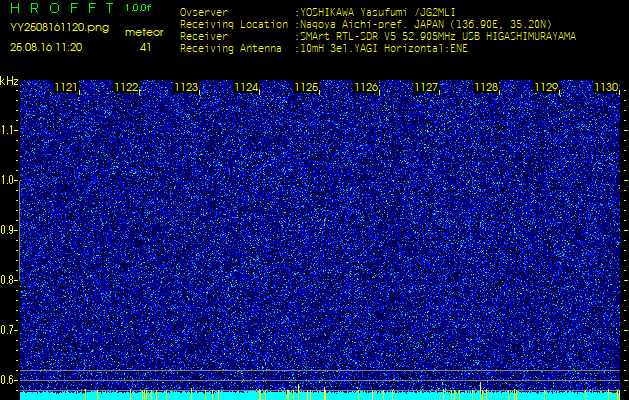Click the Receiving Antenna label
Image resolution: width=629 pixels, height=400 pixels.
point(231,49)
